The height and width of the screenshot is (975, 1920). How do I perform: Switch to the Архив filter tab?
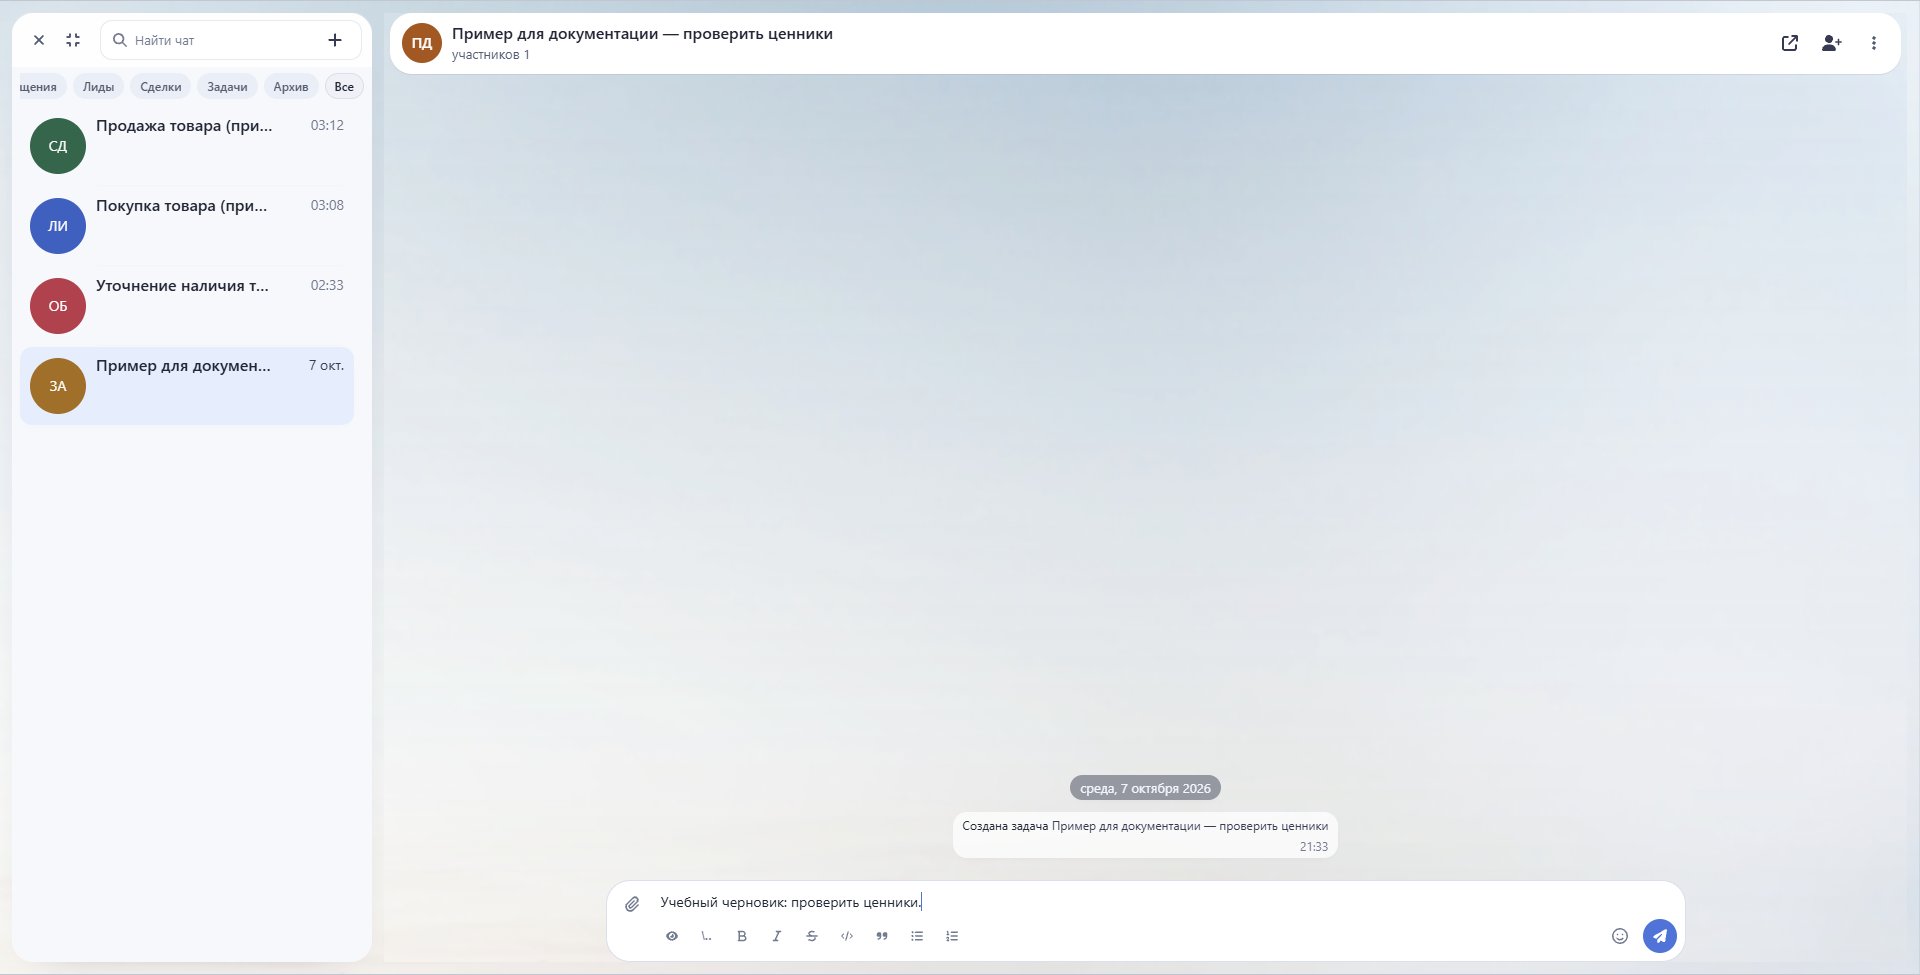point(291,87)
